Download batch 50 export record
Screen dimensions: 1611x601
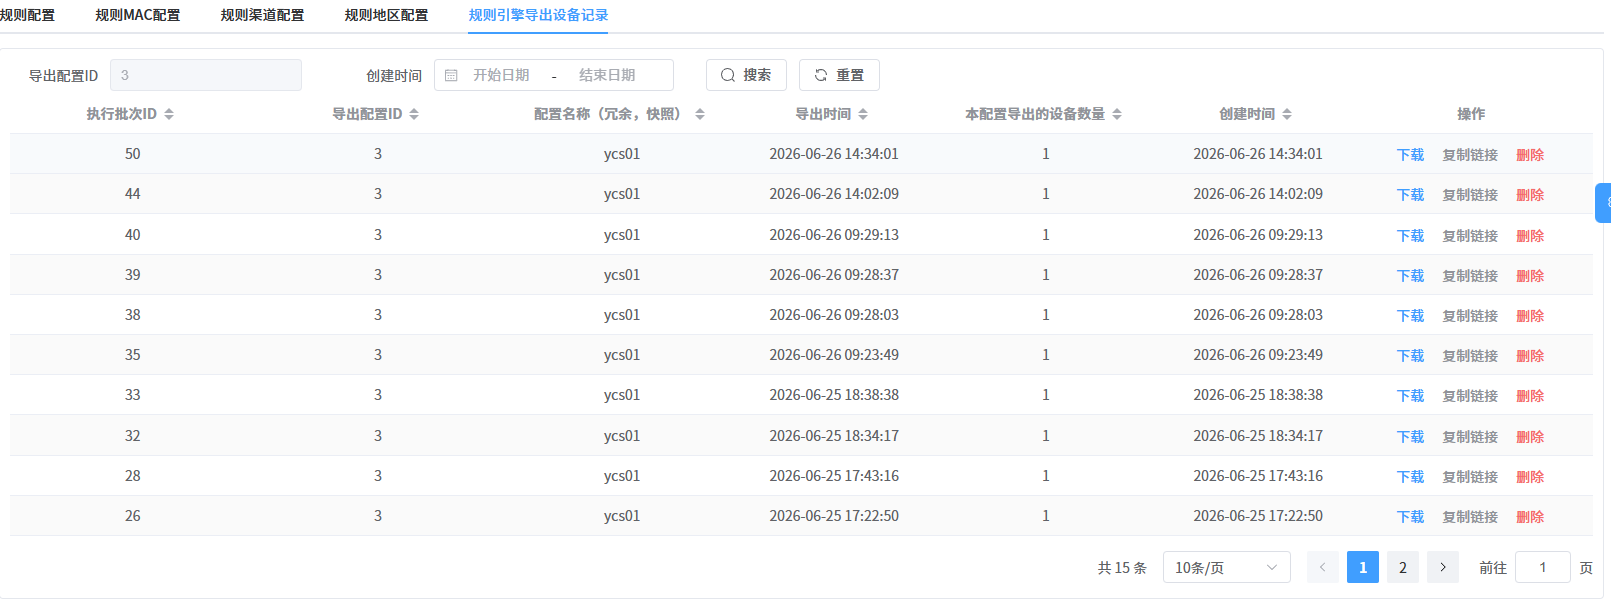pyautogui.click(x=1410, y=155)
